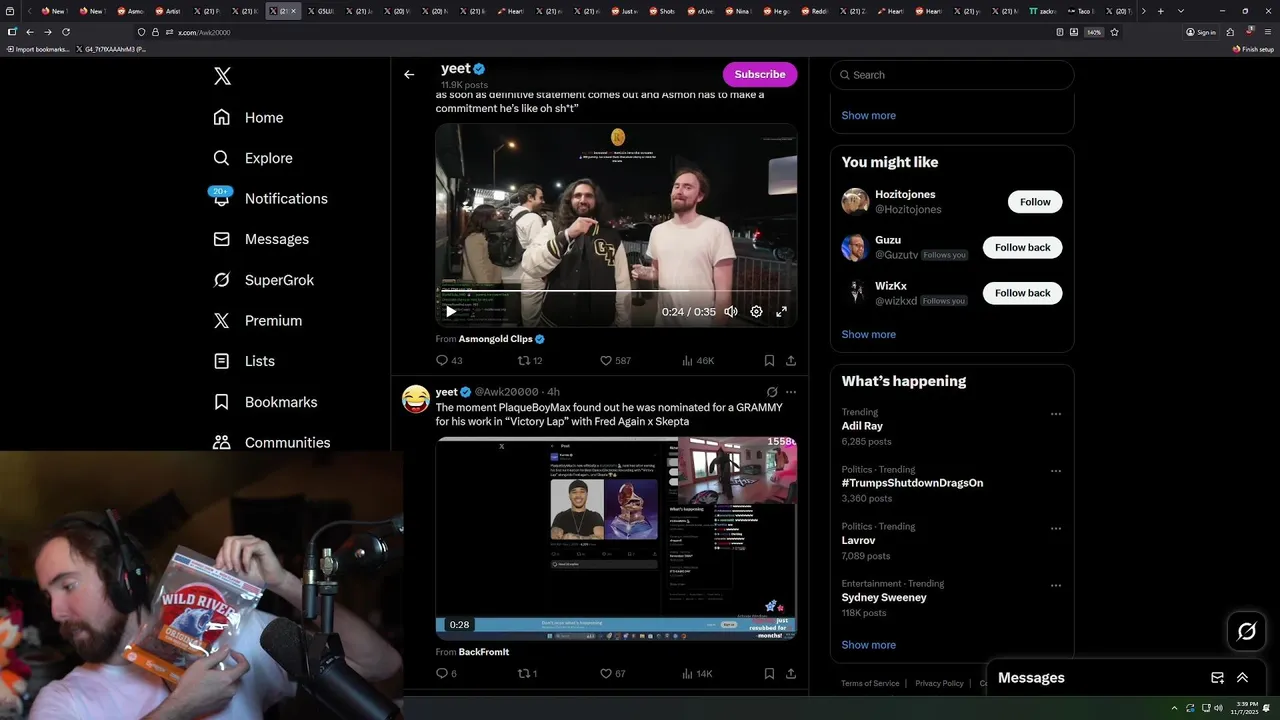Play the PlaqueBoyMax GRAMMY video
Image resolution: width=1280 pixels, height=720 pixels.
pos(616,538)
